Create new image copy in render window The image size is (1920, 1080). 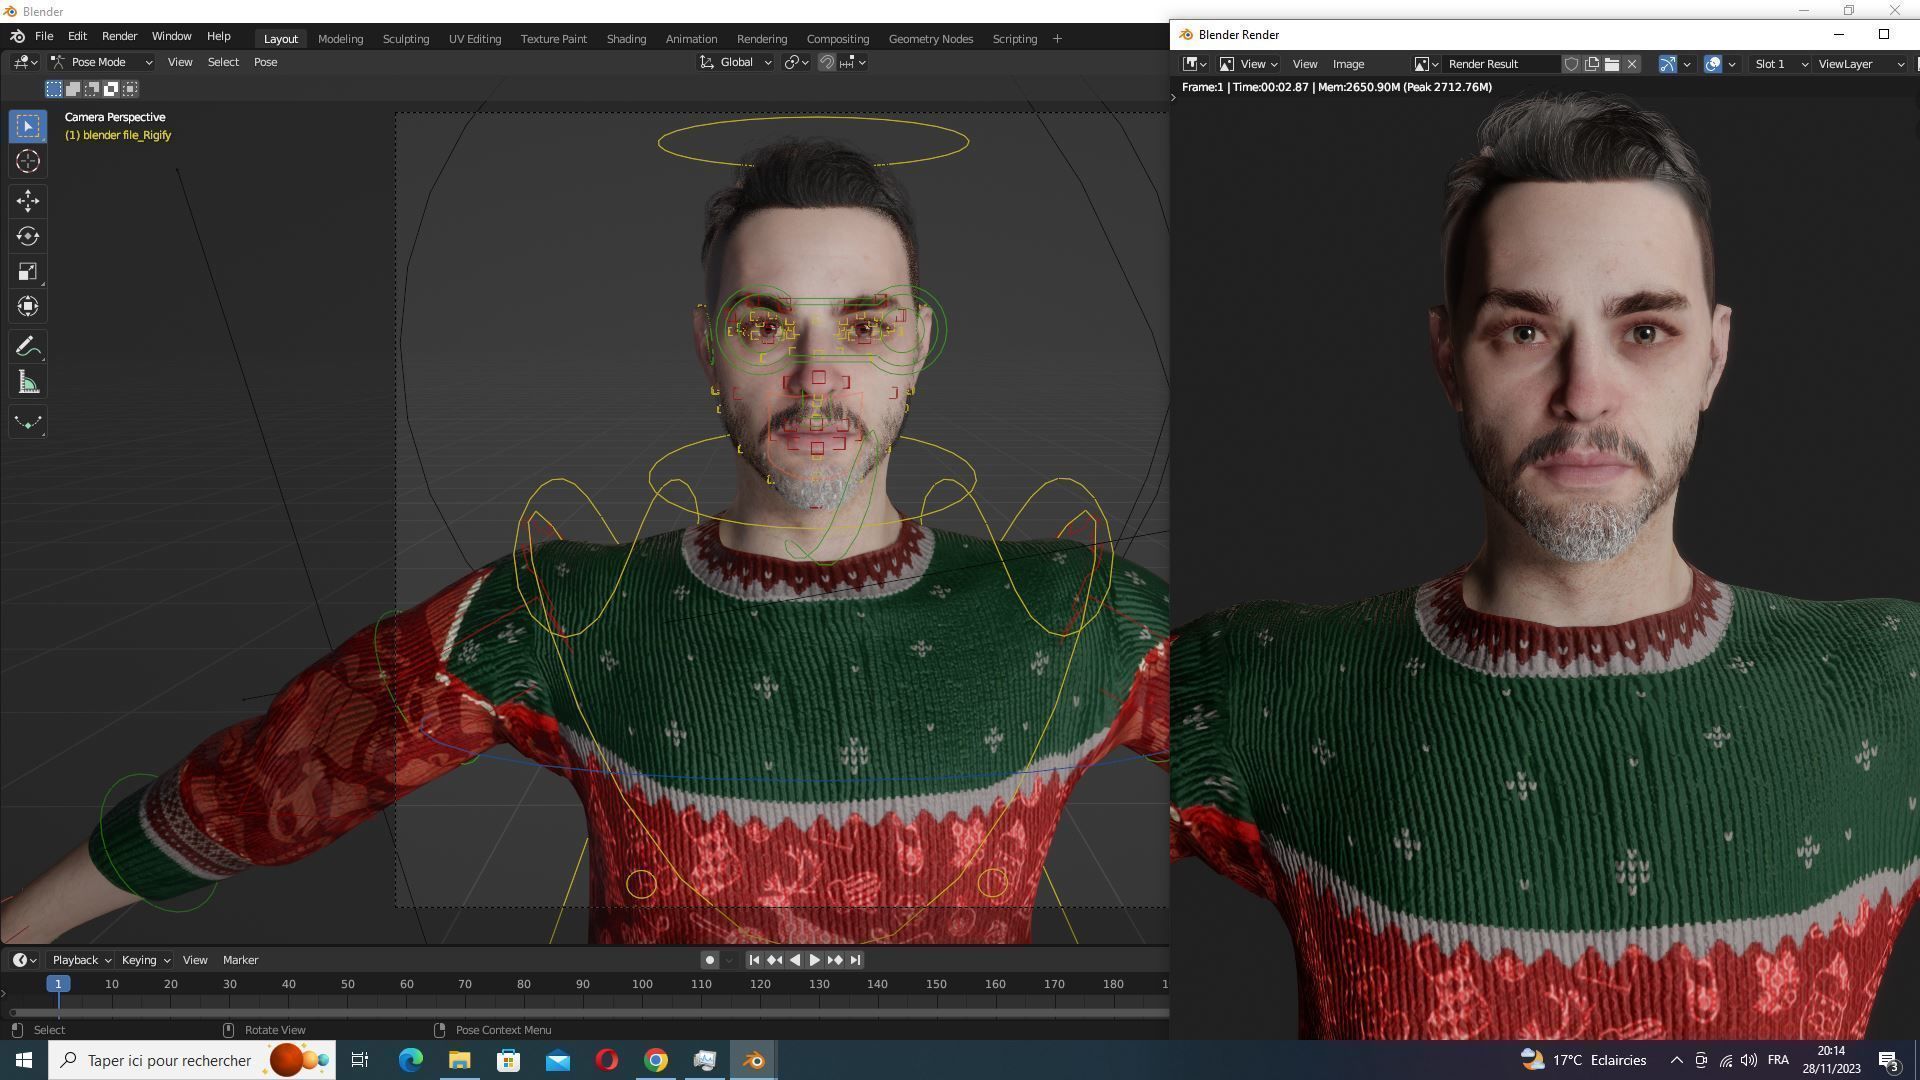[1591, 64]
